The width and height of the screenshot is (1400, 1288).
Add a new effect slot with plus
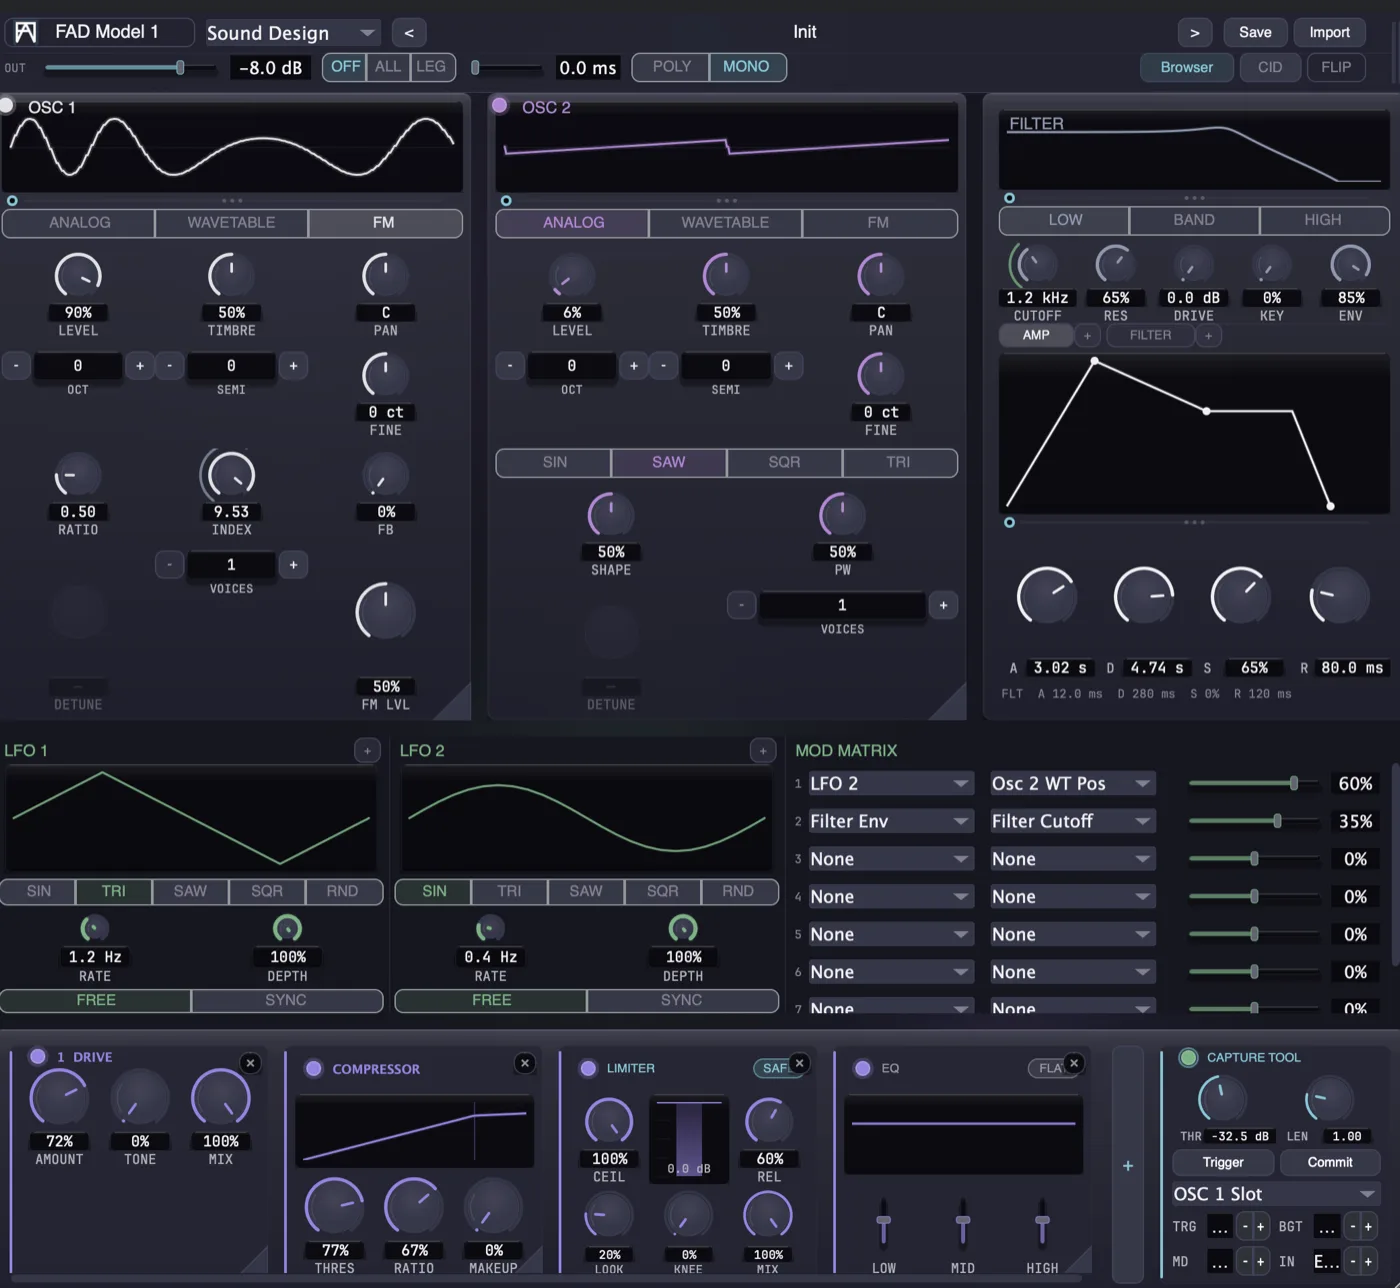click(1128, 1166)
